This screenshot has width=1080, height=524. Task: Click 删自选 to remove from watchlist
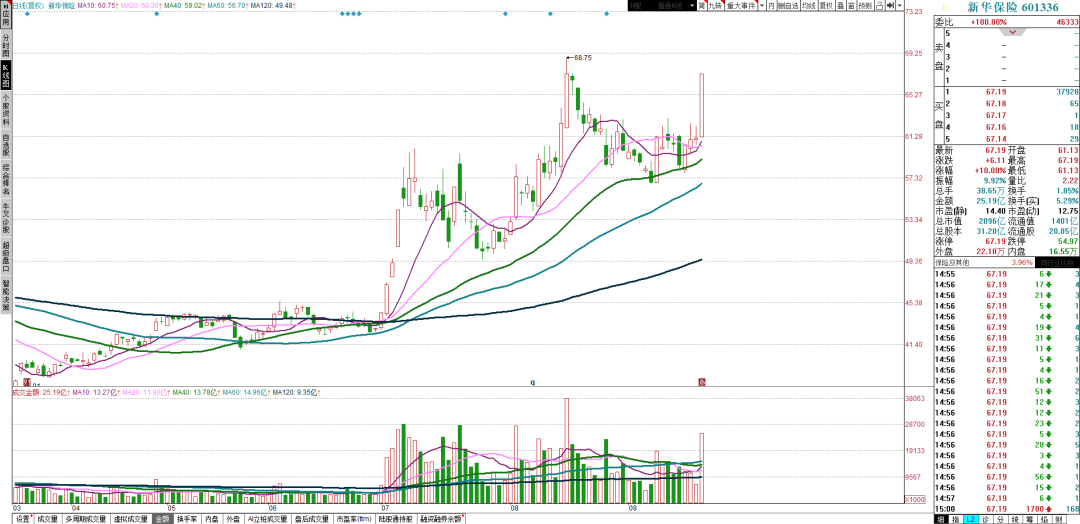tap(788, 6)
